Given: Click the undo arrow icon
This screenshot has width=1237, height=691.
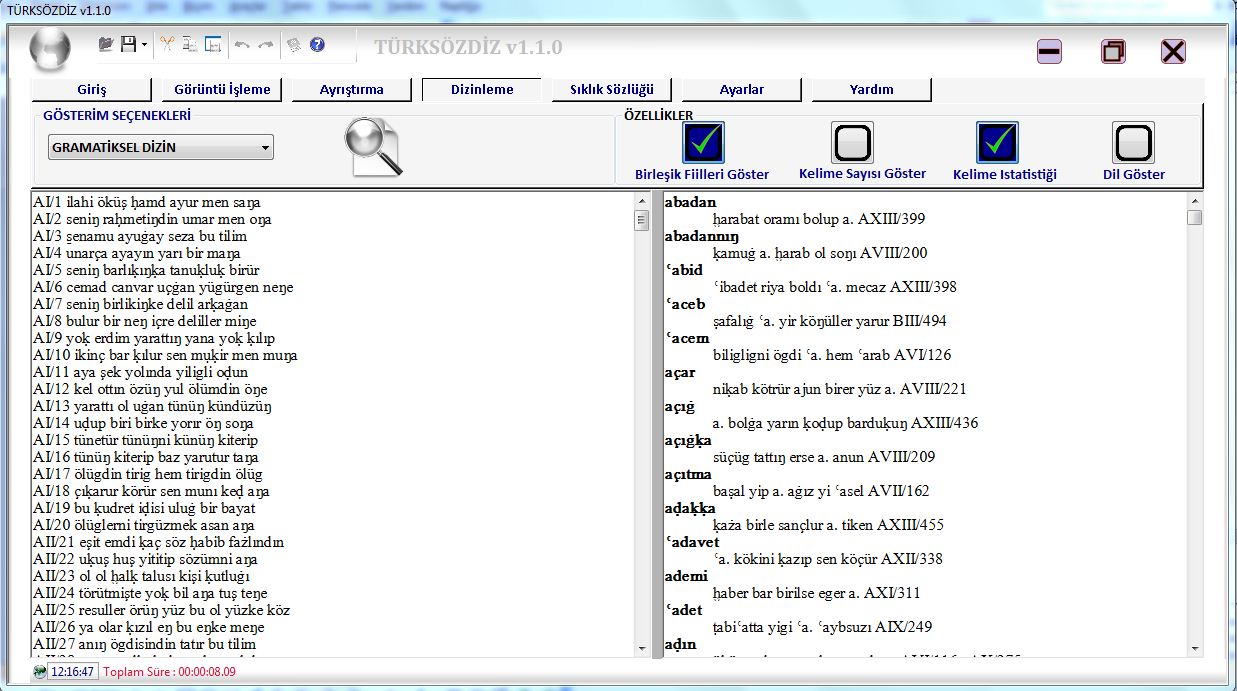Looking at the screenshot, I should pos(242,45).
